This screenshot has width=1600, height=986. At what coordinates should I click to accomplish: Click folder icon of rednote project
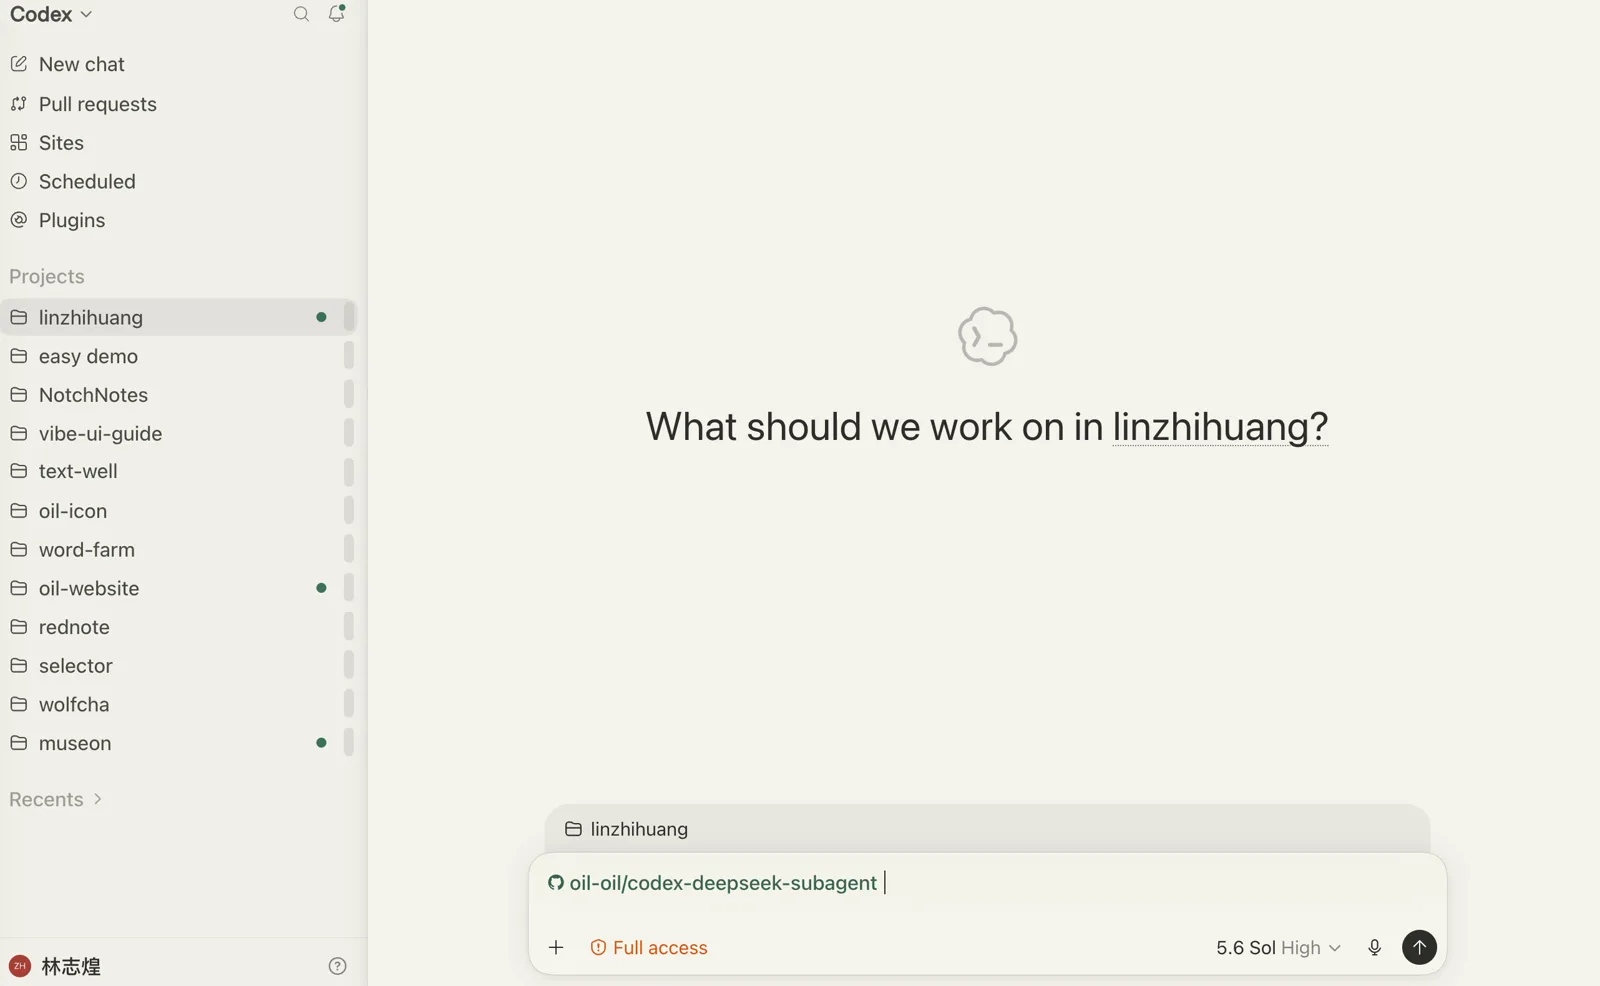click(x=18, y=627)
